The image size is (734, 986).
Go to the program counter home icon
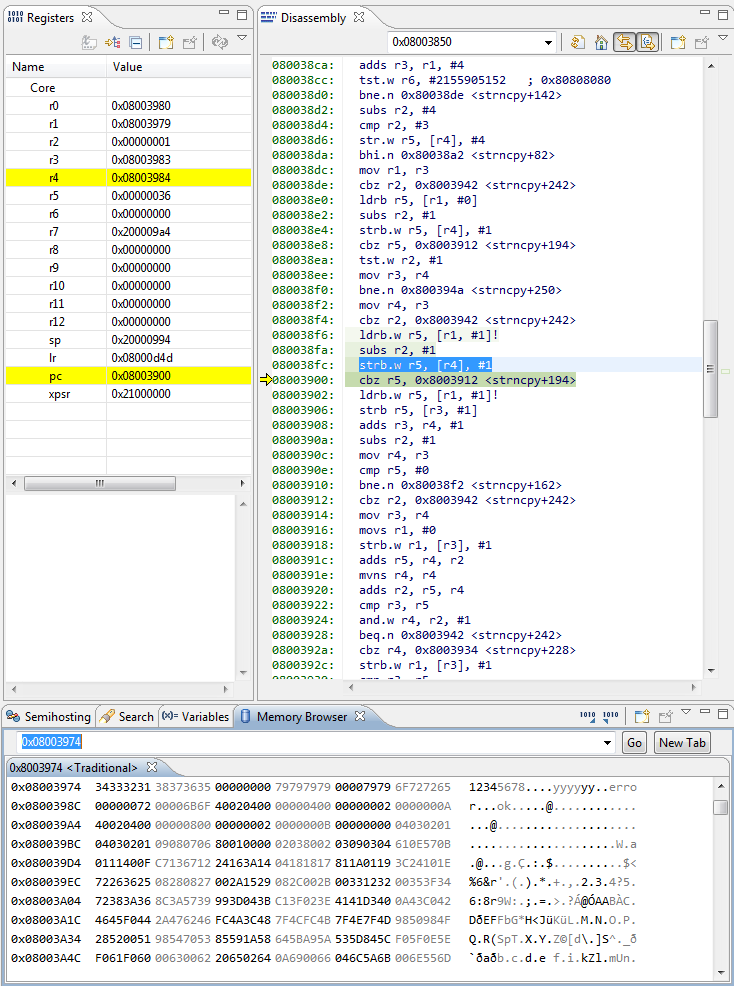[x=601, y=42]
